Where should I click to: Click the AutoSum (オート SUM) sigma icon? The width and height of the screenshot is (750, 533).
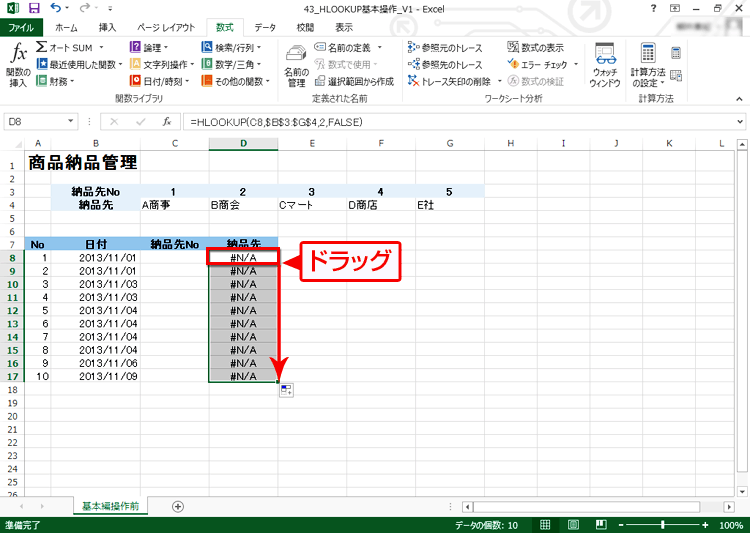(x=42, y=47)
